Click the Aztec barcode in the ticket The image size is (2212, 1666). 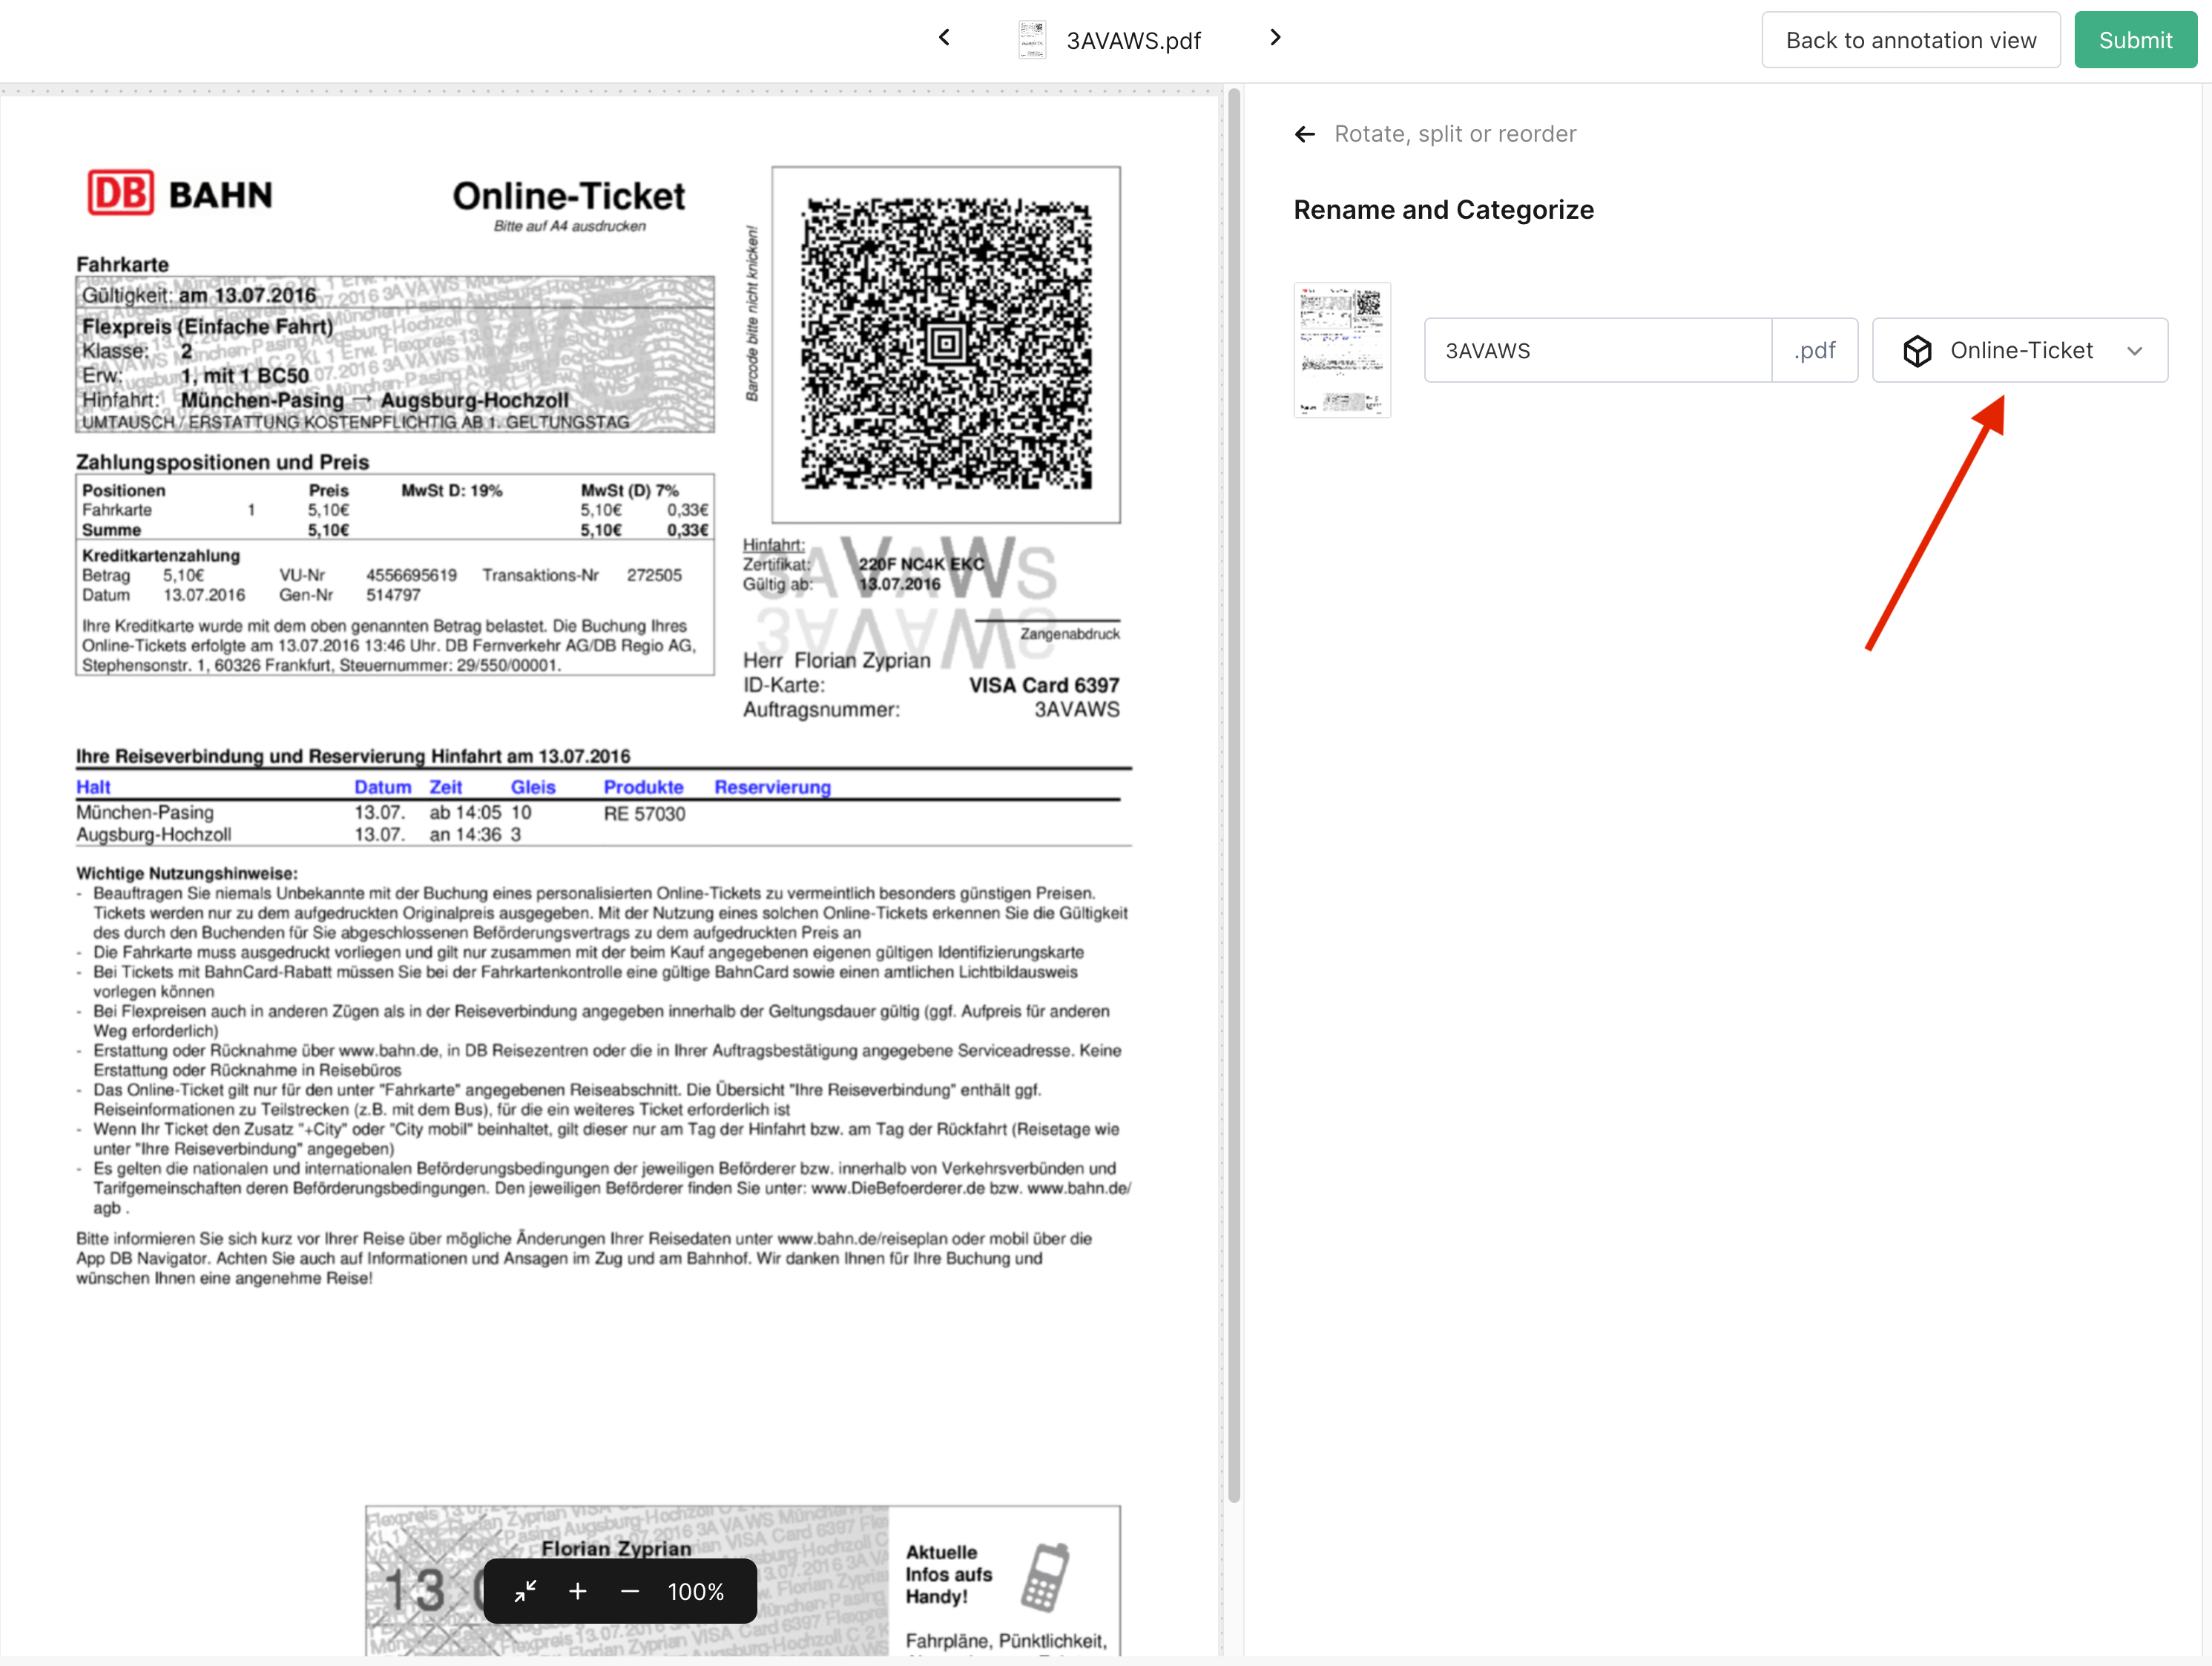click(946, 343)
